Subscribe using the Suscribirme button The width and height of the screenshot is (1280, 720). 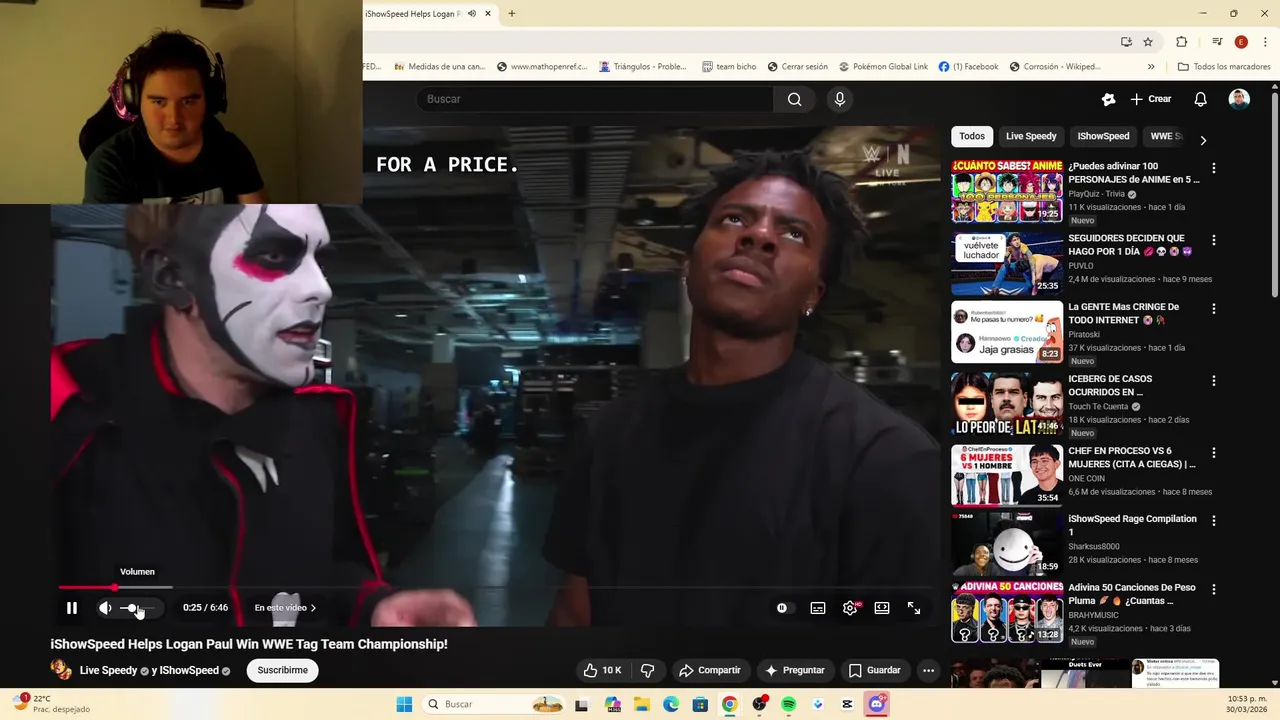pyautogui.click(x=282, y=670)
